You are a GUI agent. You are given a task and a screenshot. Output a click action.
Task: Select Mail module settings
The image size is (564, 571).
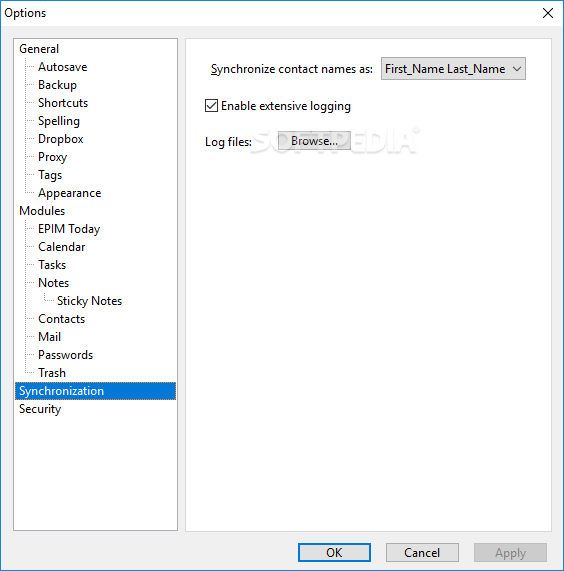click(50, 337)
